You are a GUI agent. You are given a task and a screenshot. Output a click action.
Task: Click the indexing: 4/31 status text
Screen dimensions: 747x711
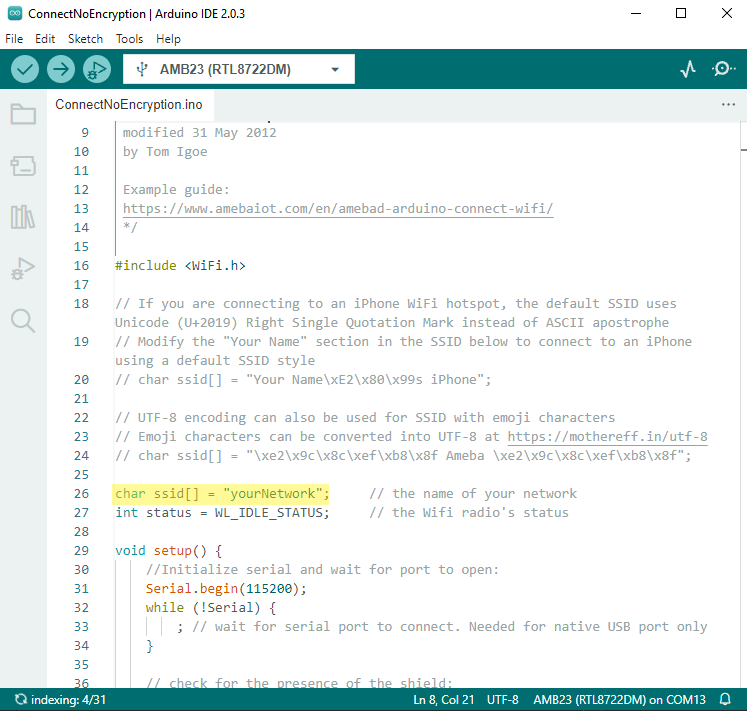[68, 700]
